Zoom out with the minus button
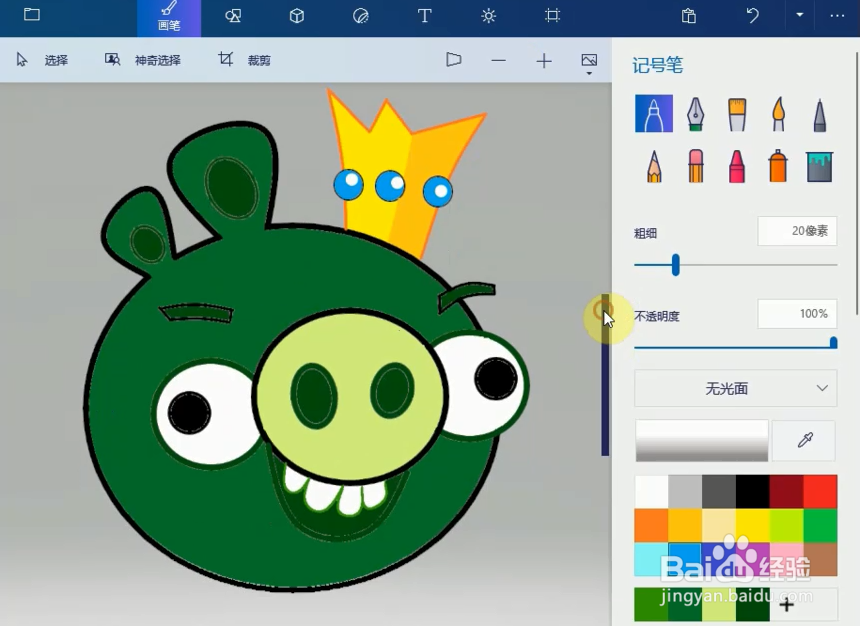860x626 pixels. [x=499, y=60]
